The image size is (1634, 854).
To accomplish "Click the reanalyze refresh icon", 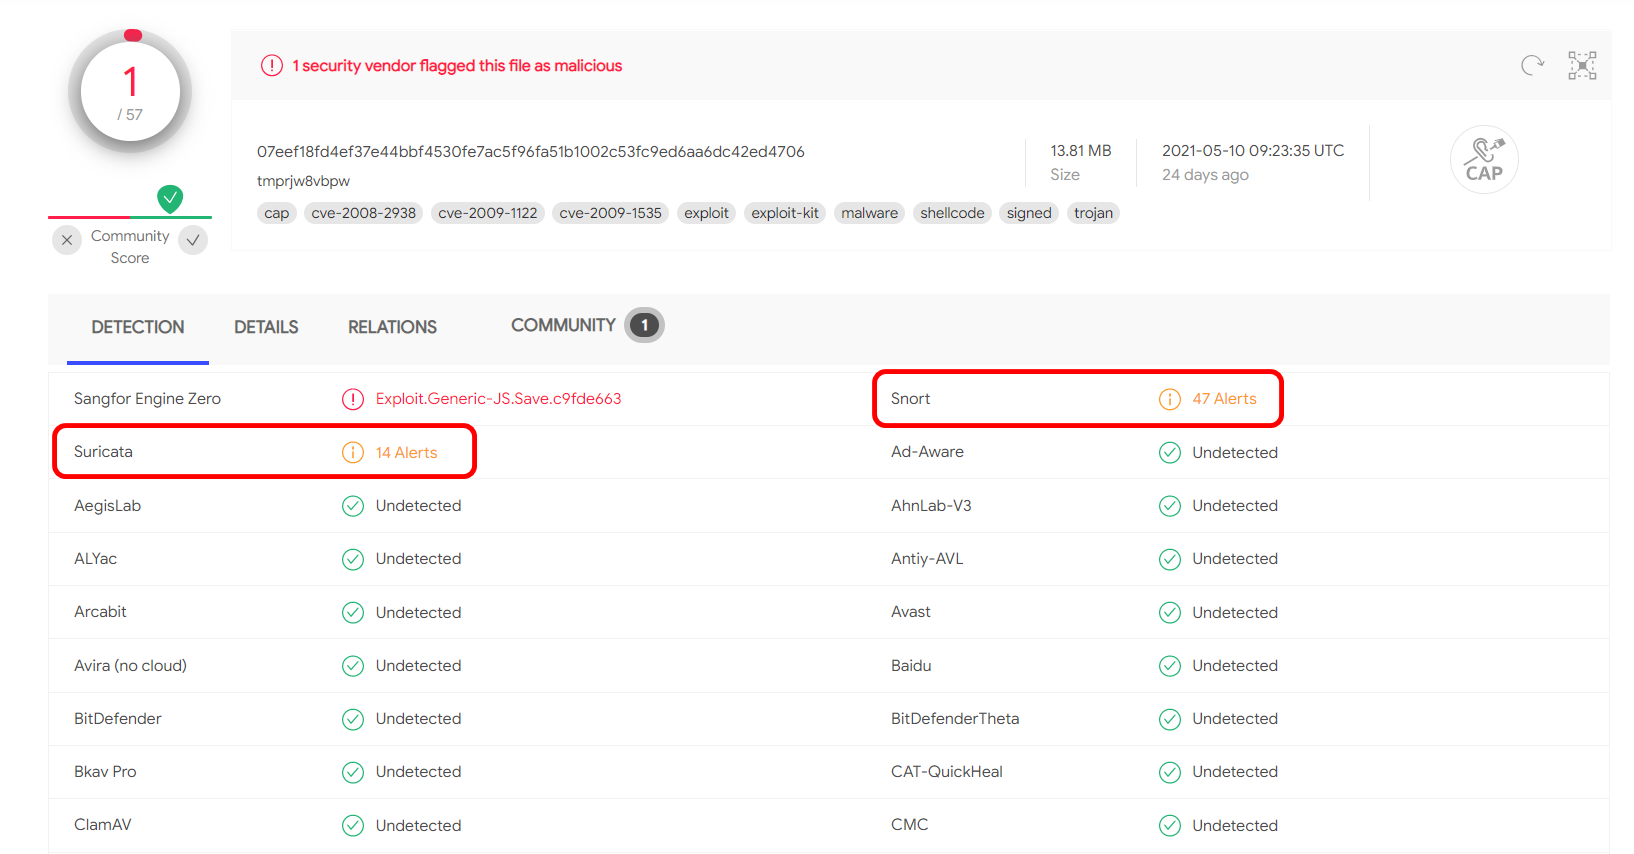I will (x=1532, y=66).
